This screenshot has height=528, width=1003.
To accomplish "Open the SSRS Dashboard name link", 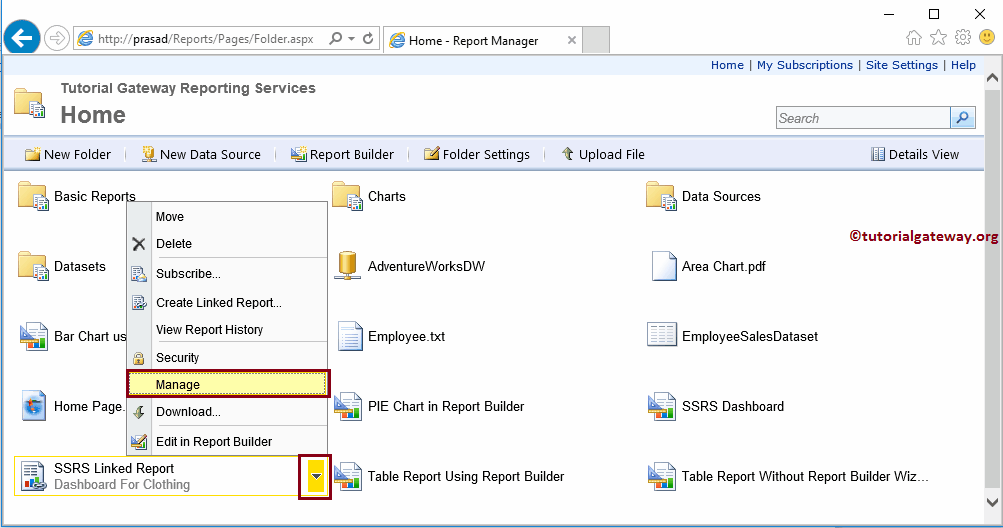I will click(x=732, y=406).
